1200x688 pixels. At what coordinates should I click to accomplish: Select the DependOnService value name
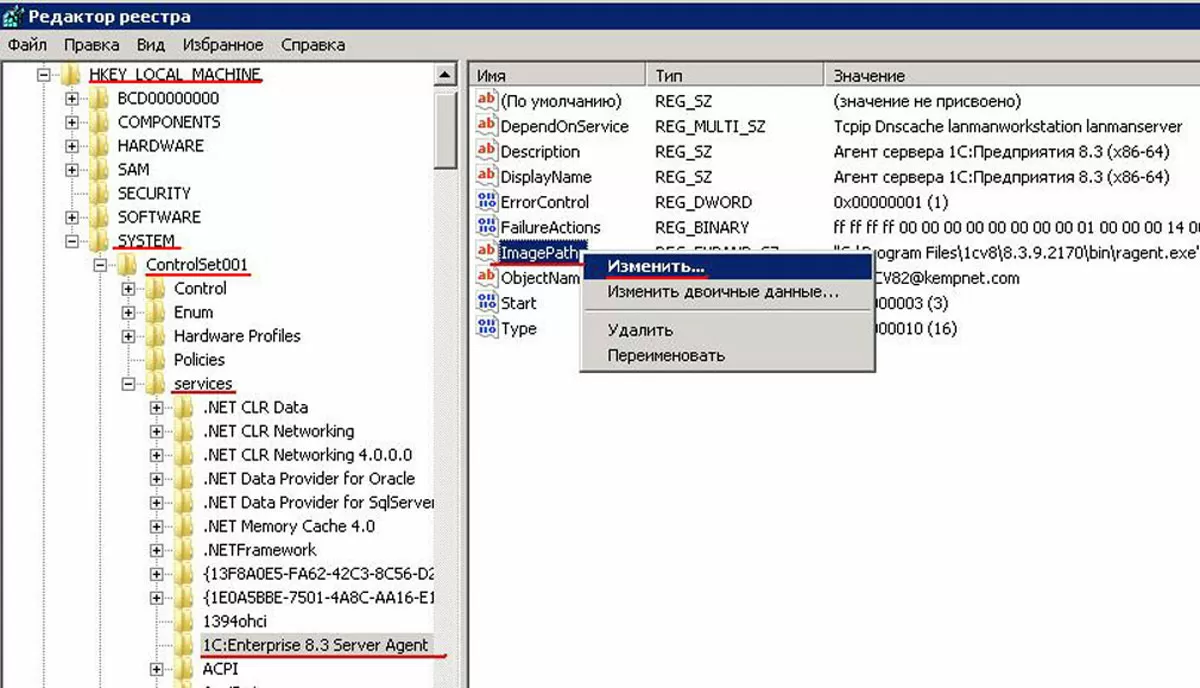[565, 126]
